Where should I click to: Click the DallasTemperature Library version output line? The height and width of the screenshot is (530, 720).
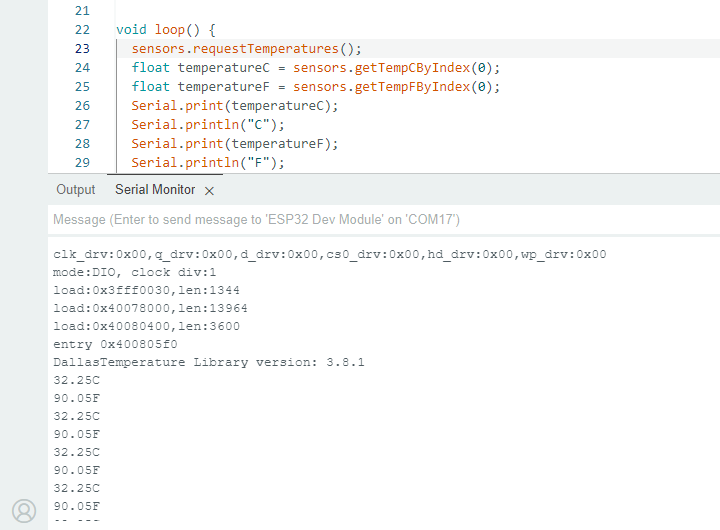pos(208,362)
